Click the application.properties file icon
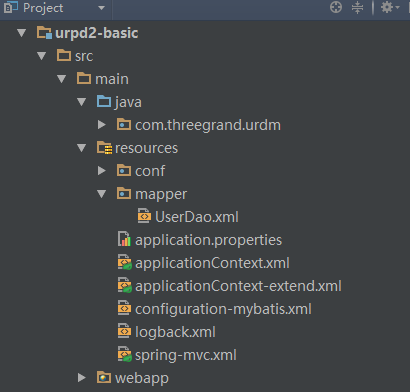The image size is (410, 392). tap(124, 239)
